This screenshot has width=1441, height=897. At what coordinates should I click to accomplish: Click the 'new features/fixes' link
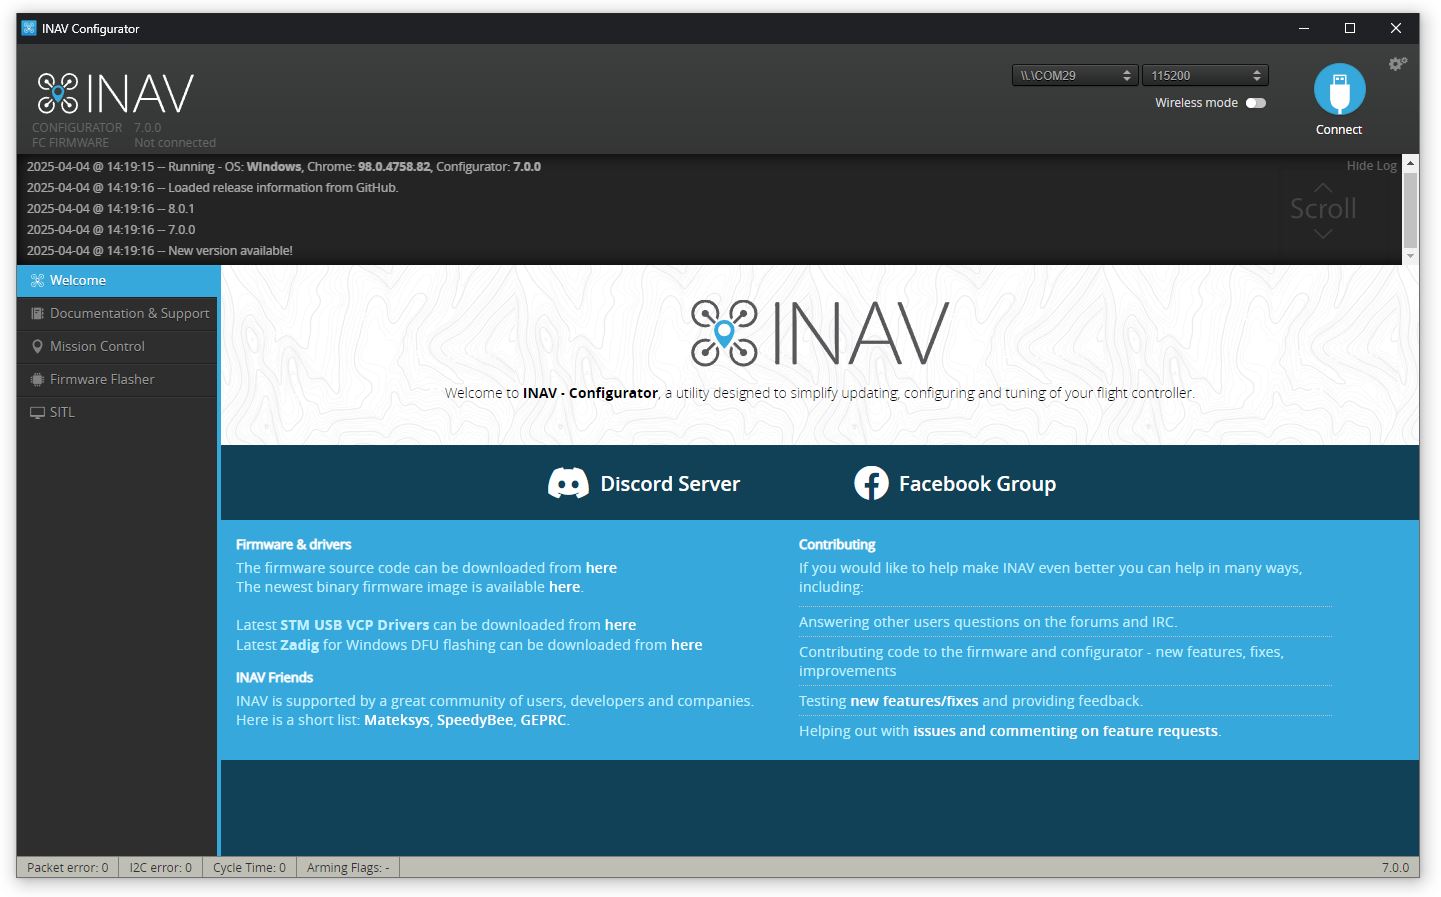point(914,701)
